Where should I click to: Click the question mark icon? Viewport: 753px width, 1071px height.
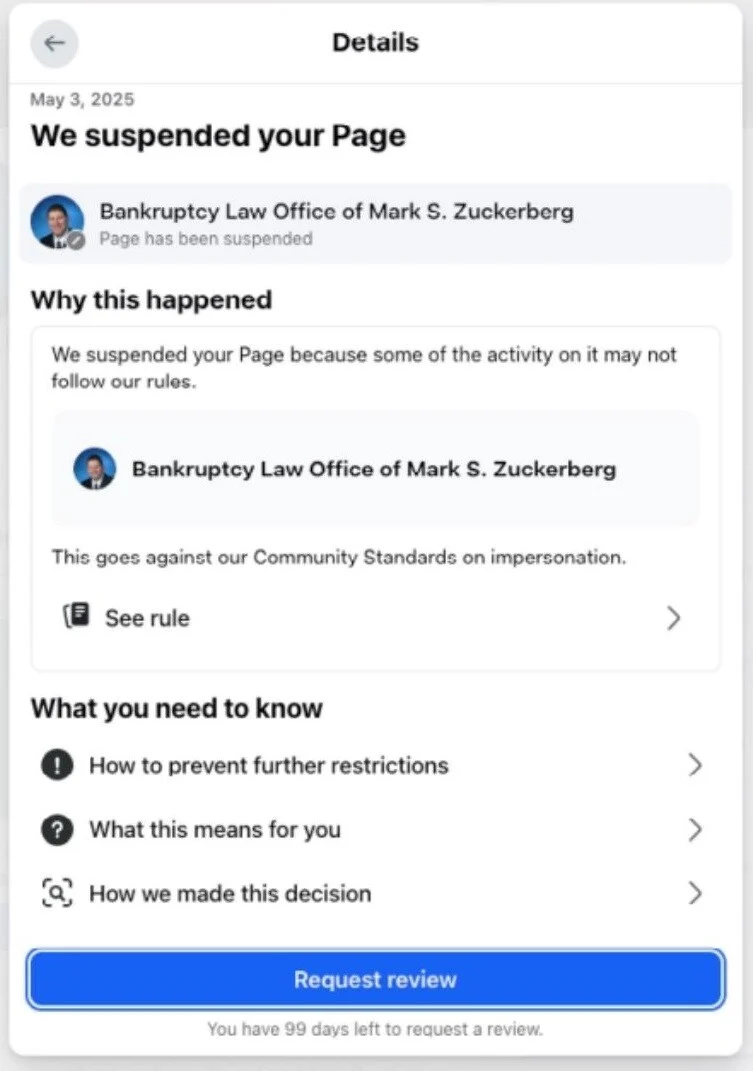(x=57, y=829)
